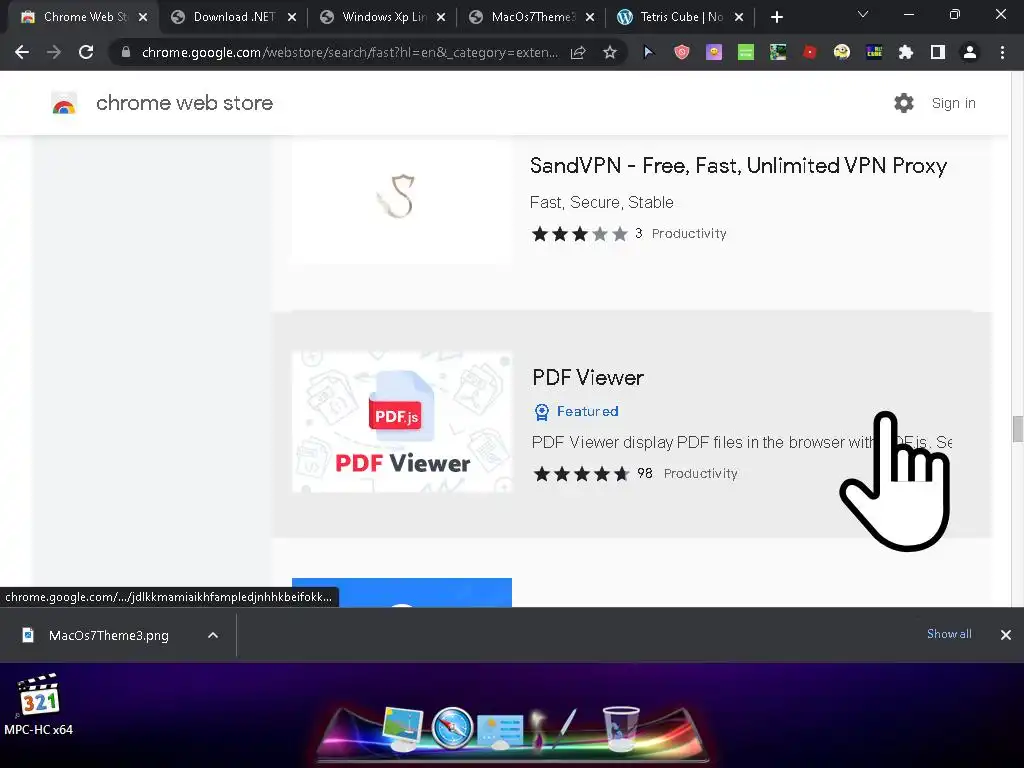This screenshot has height=768, width=1024.
Task: Open the red shield extension icon
Action: [682, 52]
